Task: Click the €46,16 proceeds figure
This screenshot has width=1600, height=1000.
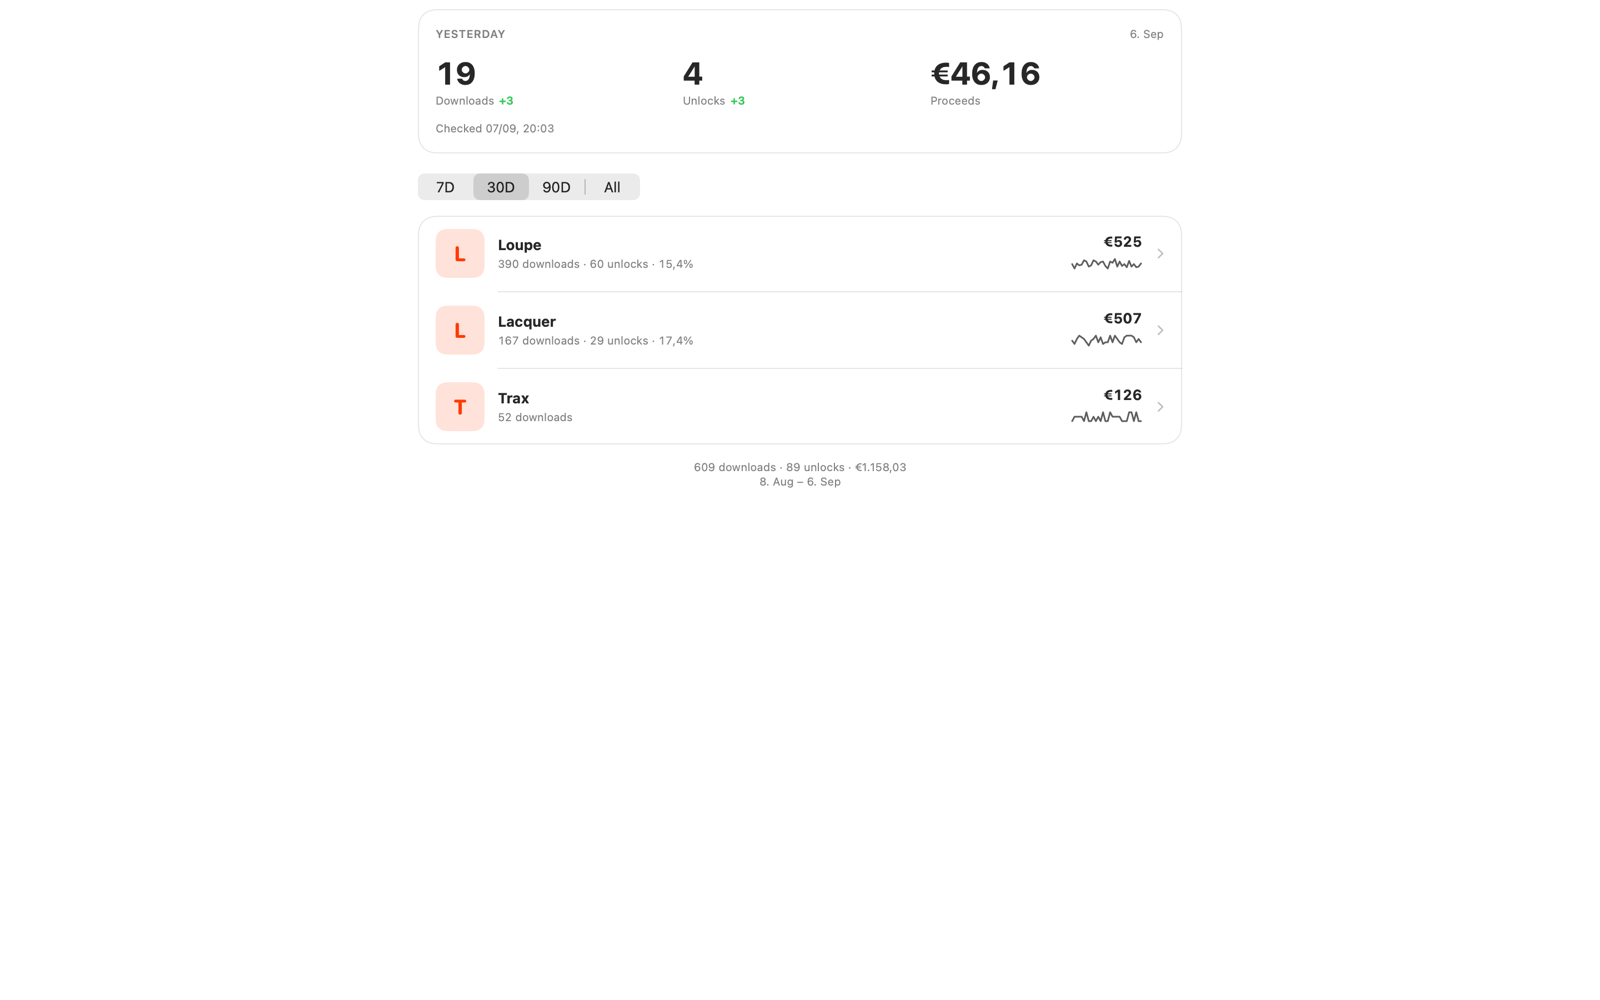Action: coord(985,74)
